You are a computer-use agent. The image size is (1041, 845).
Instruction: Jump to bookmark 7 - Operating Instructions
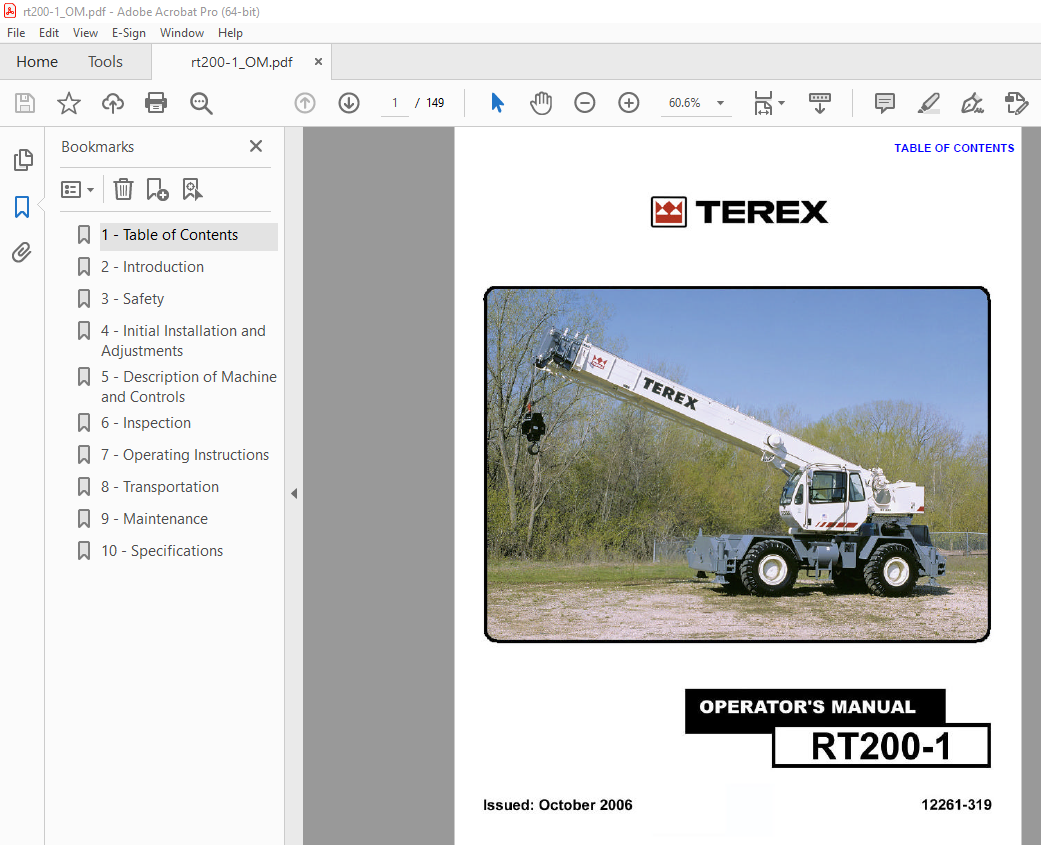(x=185, y=455)
